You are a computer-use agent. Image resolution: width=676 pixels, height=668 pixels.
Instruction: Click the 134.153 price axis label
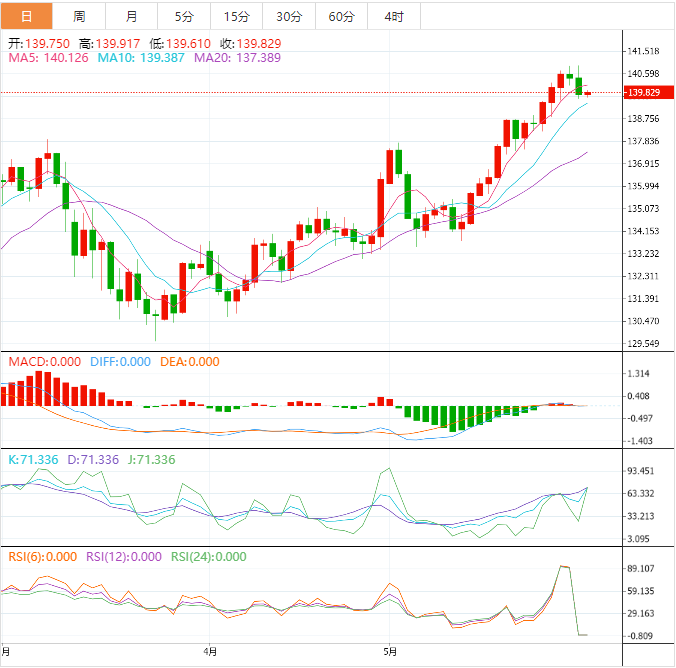tap(643, 231)
